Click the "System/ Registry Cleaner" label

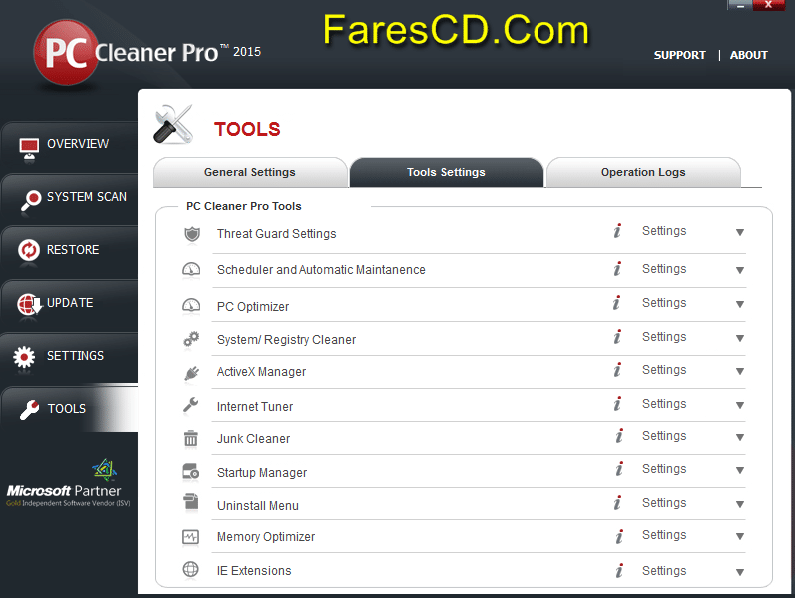coord(286,340)
